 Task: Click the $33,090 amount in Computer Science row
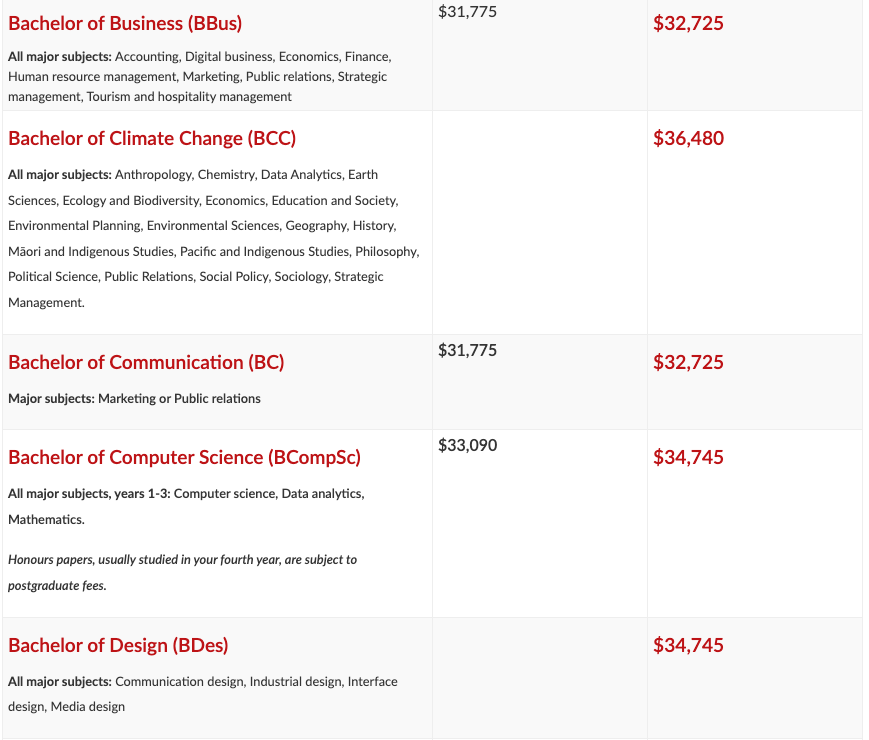[x=467, y=445]
